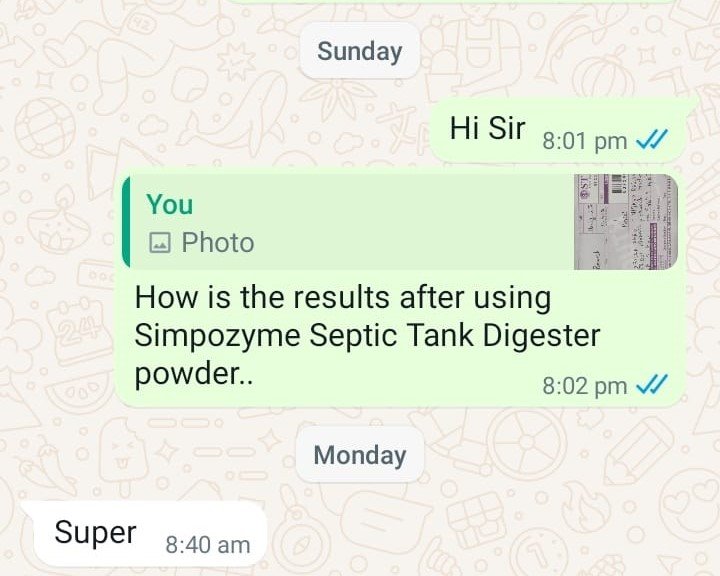Click the 8:01 pm timestamp
The image size is (720, 576).
[585, 141]
